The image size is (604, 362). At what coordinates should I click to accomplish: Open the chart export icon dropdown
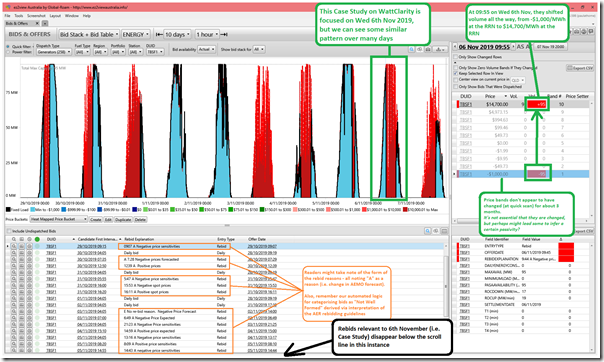pos(439,49)
